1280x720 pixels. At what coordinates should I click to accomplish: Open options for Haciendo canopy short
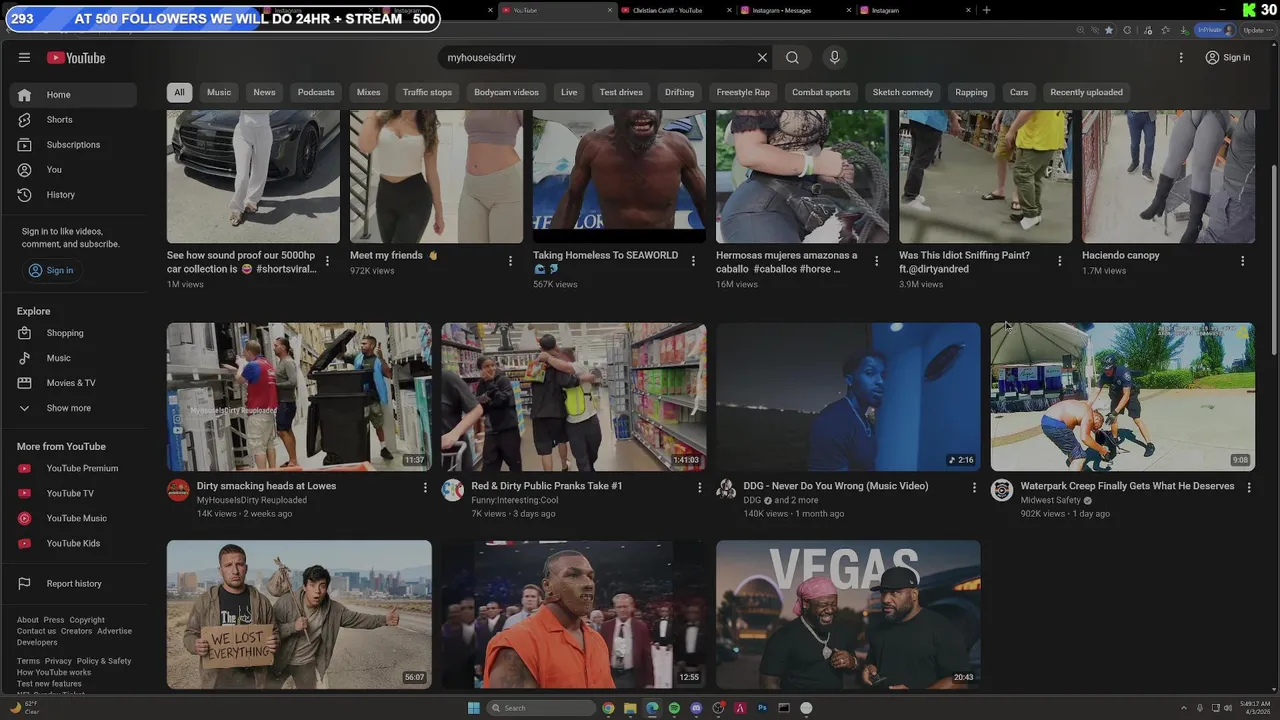1242,261
